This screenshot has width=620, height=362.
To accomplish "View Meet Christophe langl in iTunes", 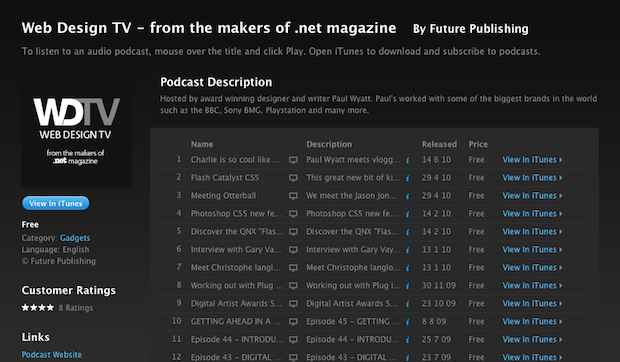I will (x=532, y=268).
